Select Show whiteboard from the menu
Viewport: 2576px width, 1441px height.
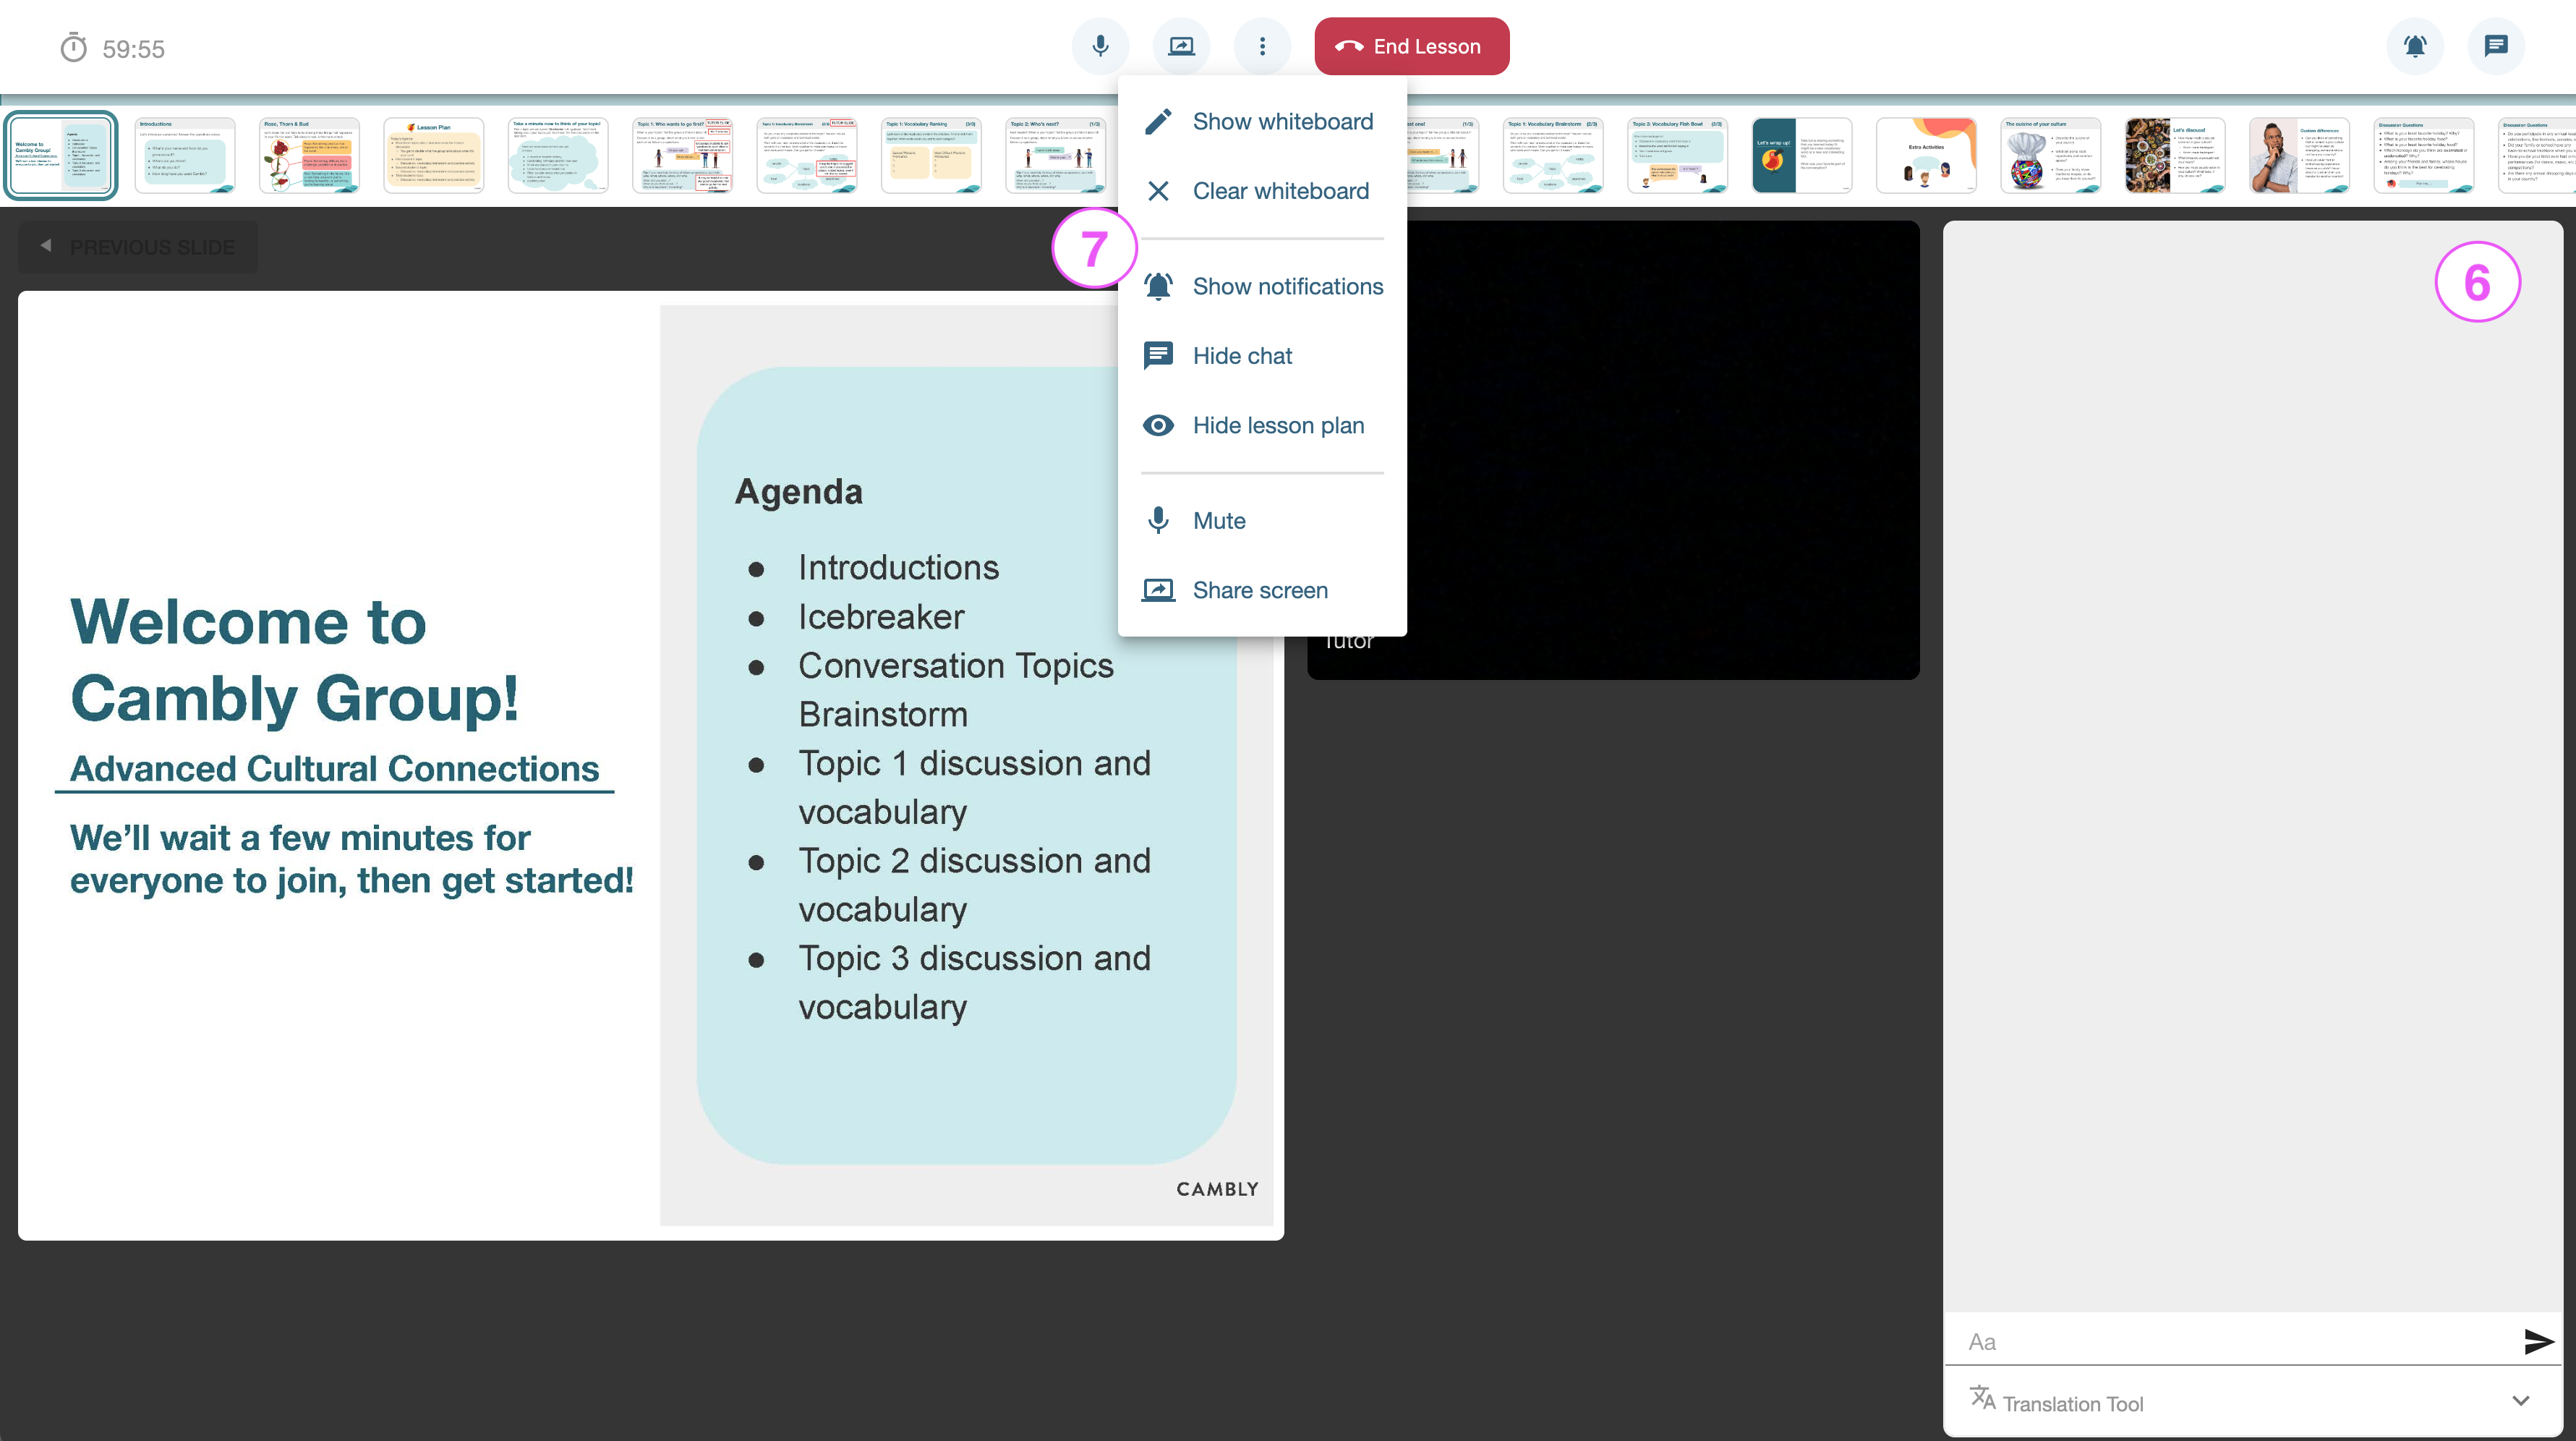[1262, 121]
